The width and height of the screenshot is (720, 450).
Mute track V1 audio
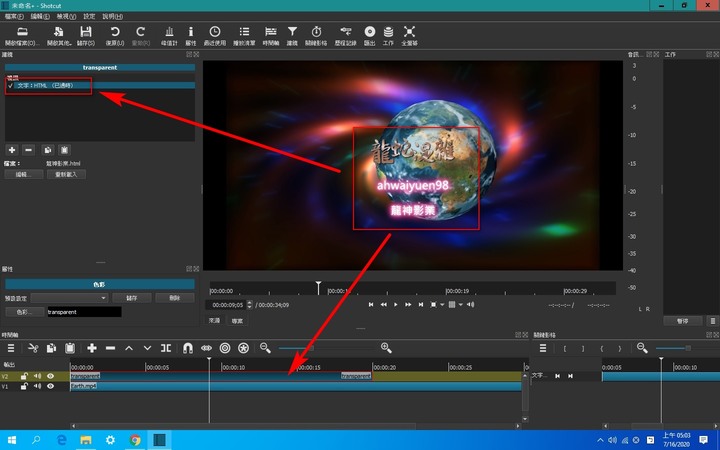pyautogui.click(x=37, y=386)
